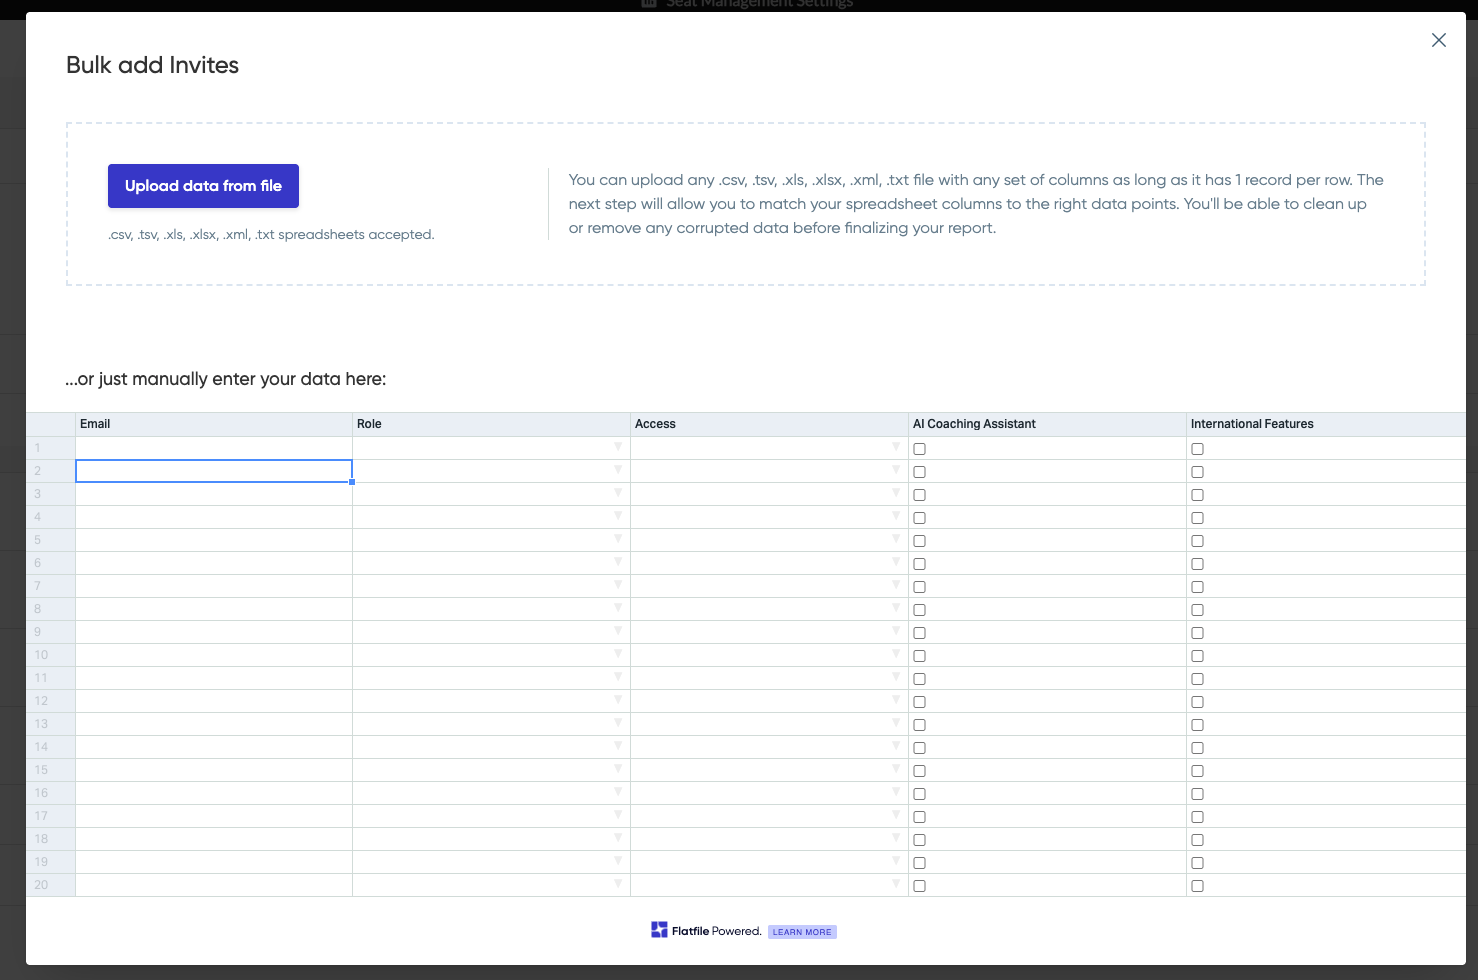Viewport: 1478px width, 980px height.
Task: Click the "Bulk add Invites" heading
Action: 152,65
